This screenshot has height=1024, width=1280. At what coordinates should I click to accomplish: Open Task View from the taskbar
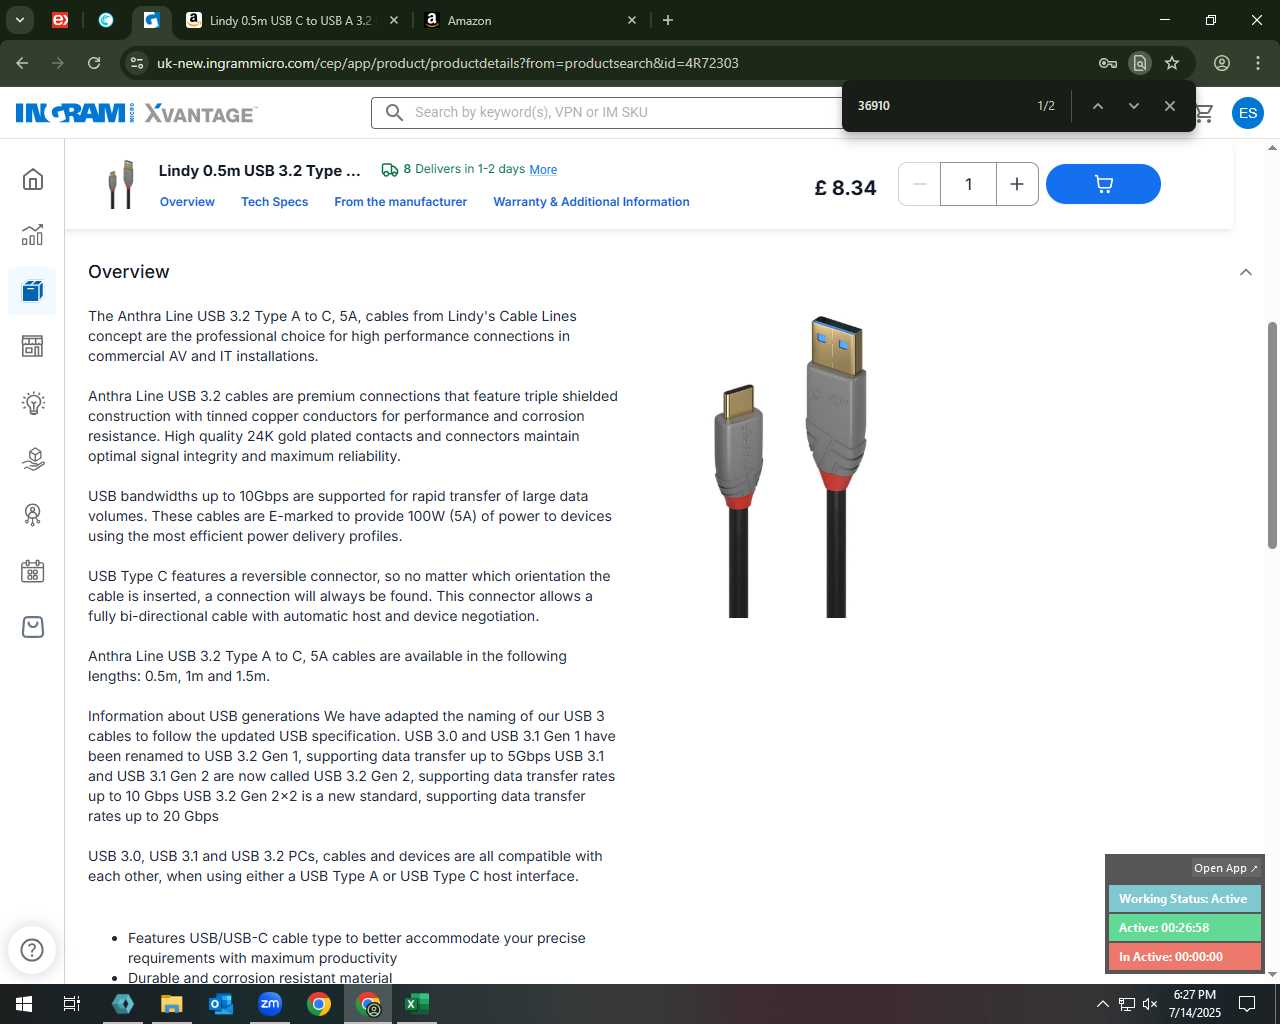click(71, 1004)
